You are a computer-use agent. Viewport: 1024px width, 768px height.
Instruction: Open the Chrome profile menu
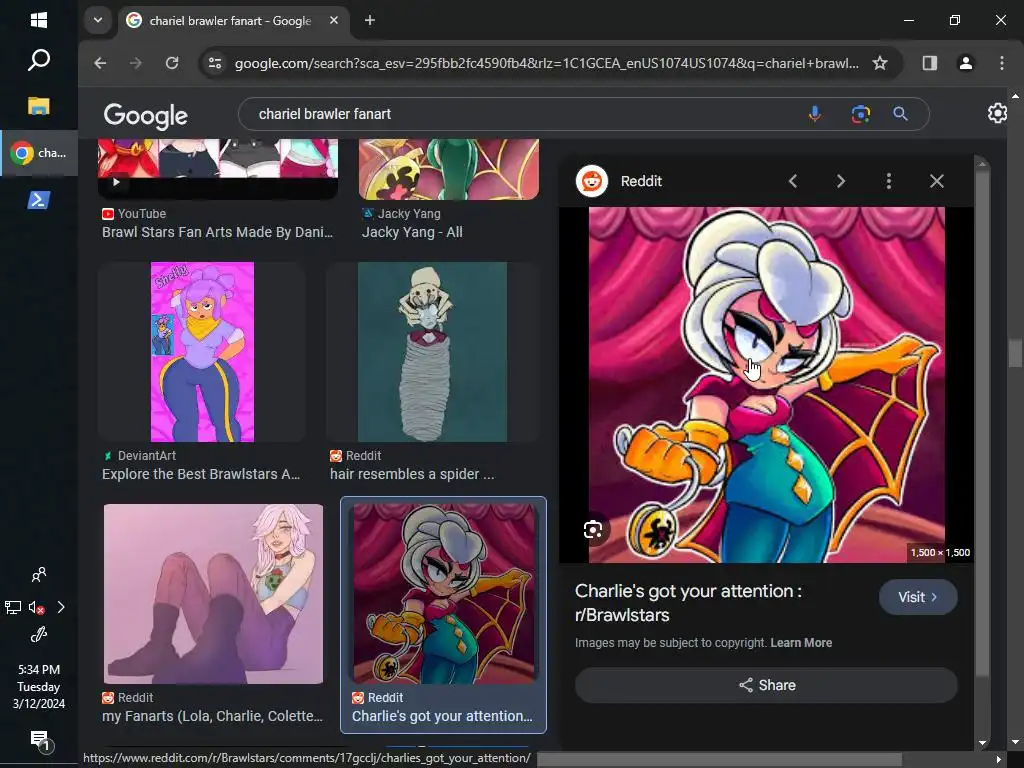pos(965,63)
